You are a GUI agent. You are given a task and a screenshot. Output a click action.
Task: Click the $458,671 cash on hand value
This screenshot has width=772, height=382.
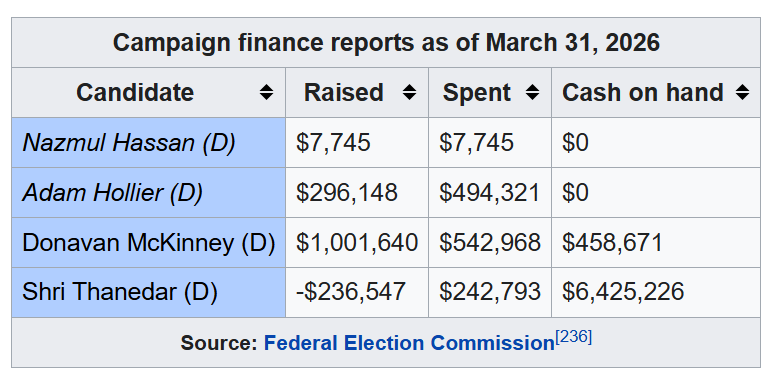pos(612,243)
